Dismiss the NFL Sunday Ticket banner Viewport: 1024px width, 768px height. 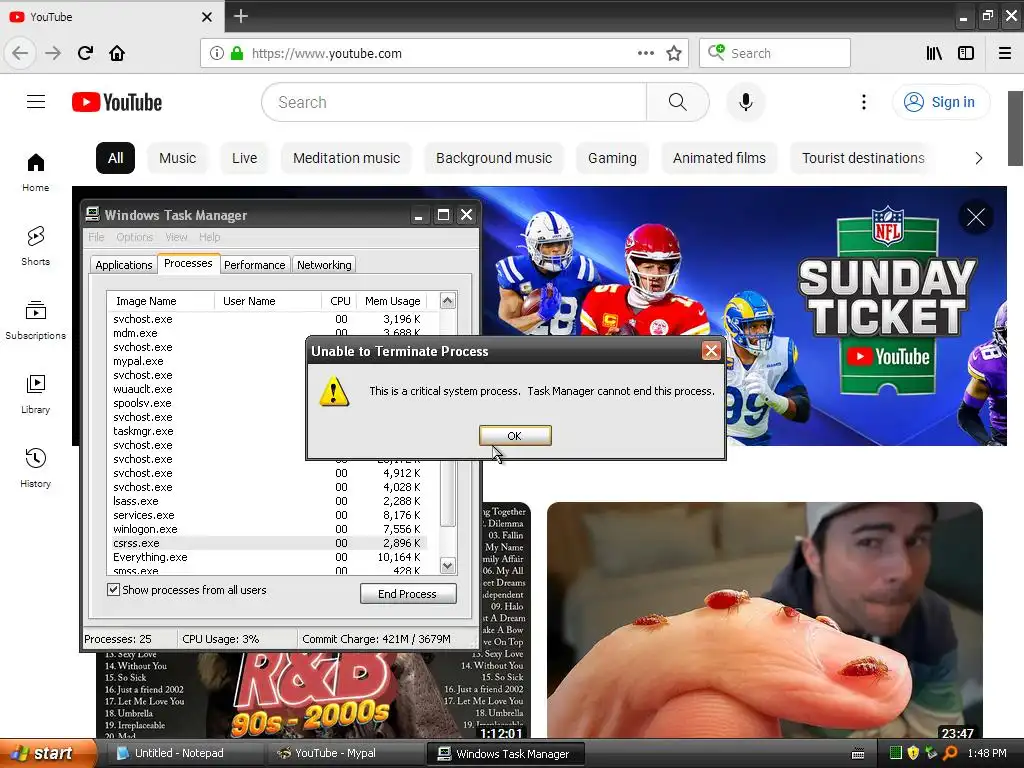976,217
